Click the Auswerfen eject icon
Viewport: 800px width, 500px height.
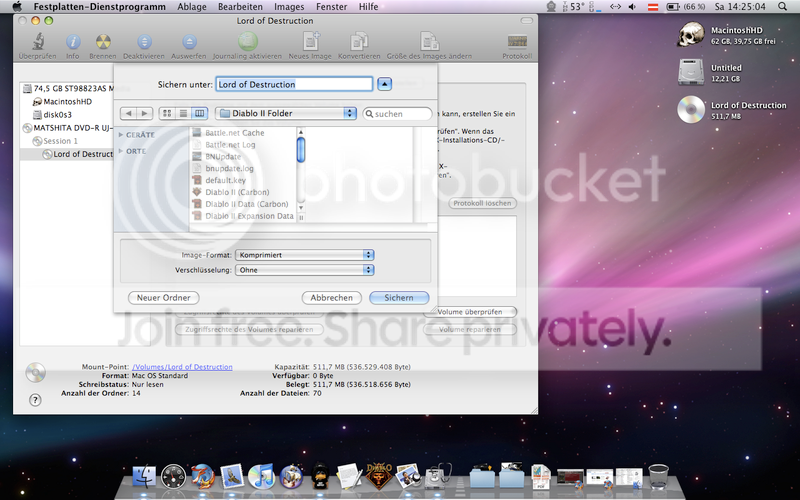pyautogui.click(x=189, y=42)
